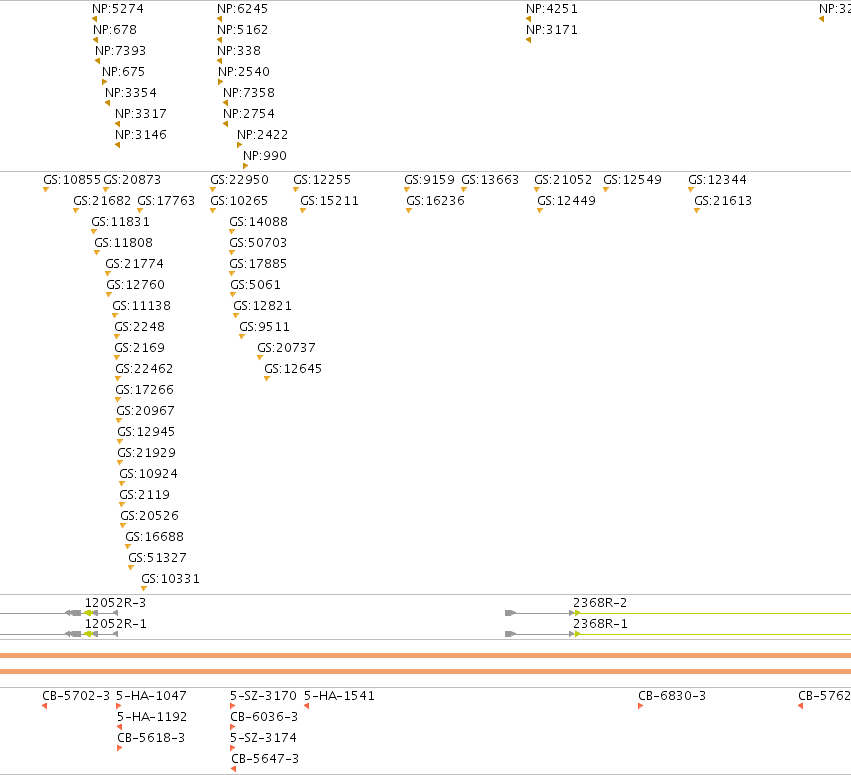Click GS:20737 label
This screenshot has width=851, height=775.
287,348
